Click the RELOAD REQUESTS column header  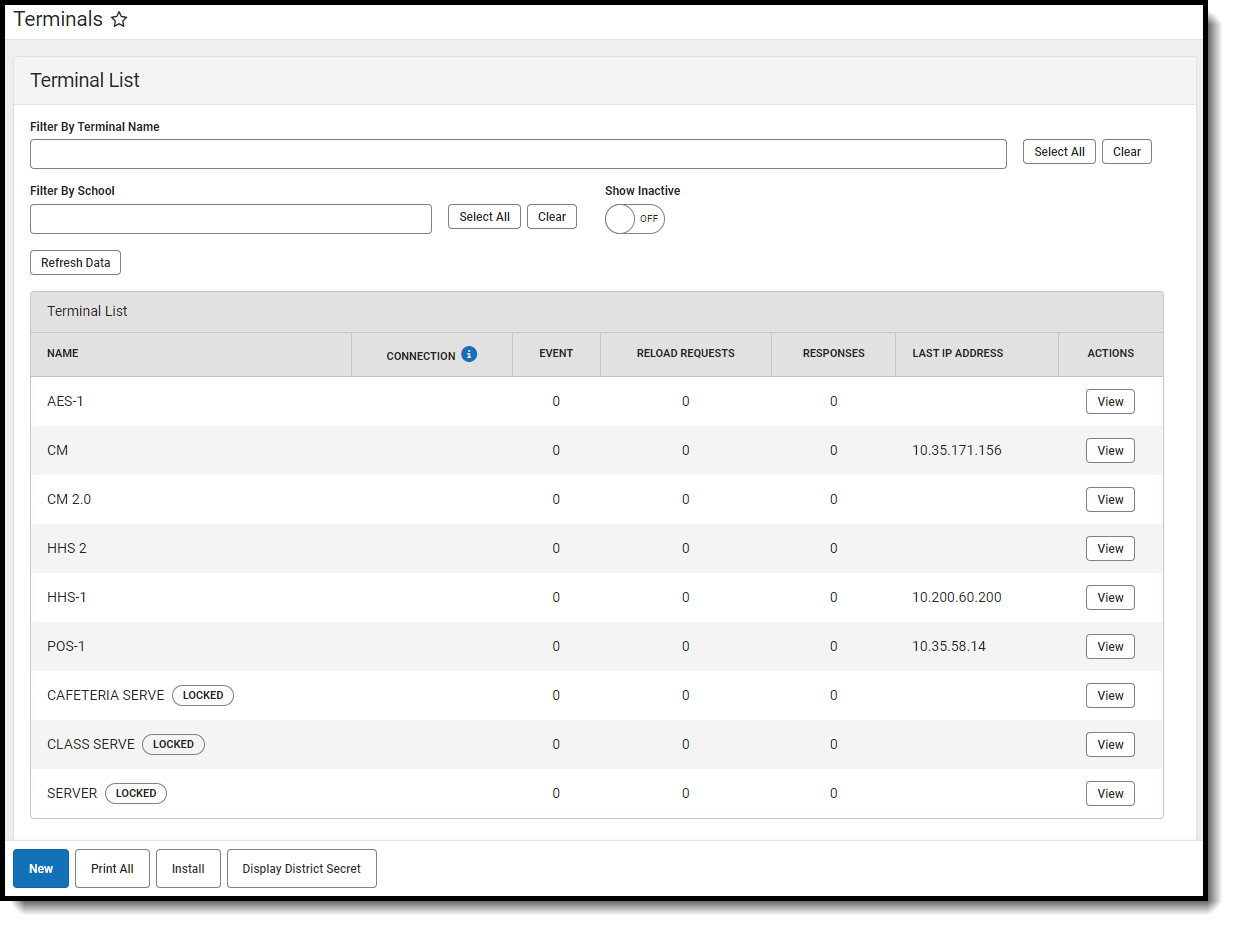click(x=686, y=354)
